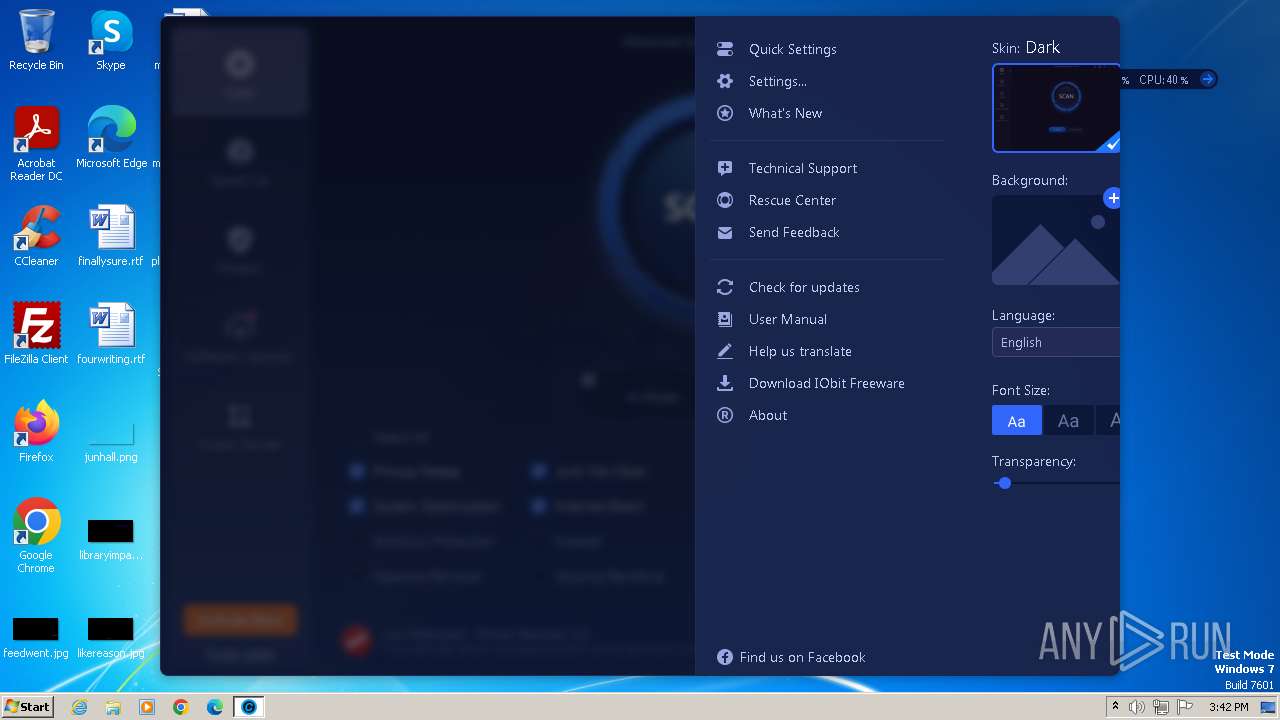
Task: Open Edge from taskbar
Action: point(215,707)
